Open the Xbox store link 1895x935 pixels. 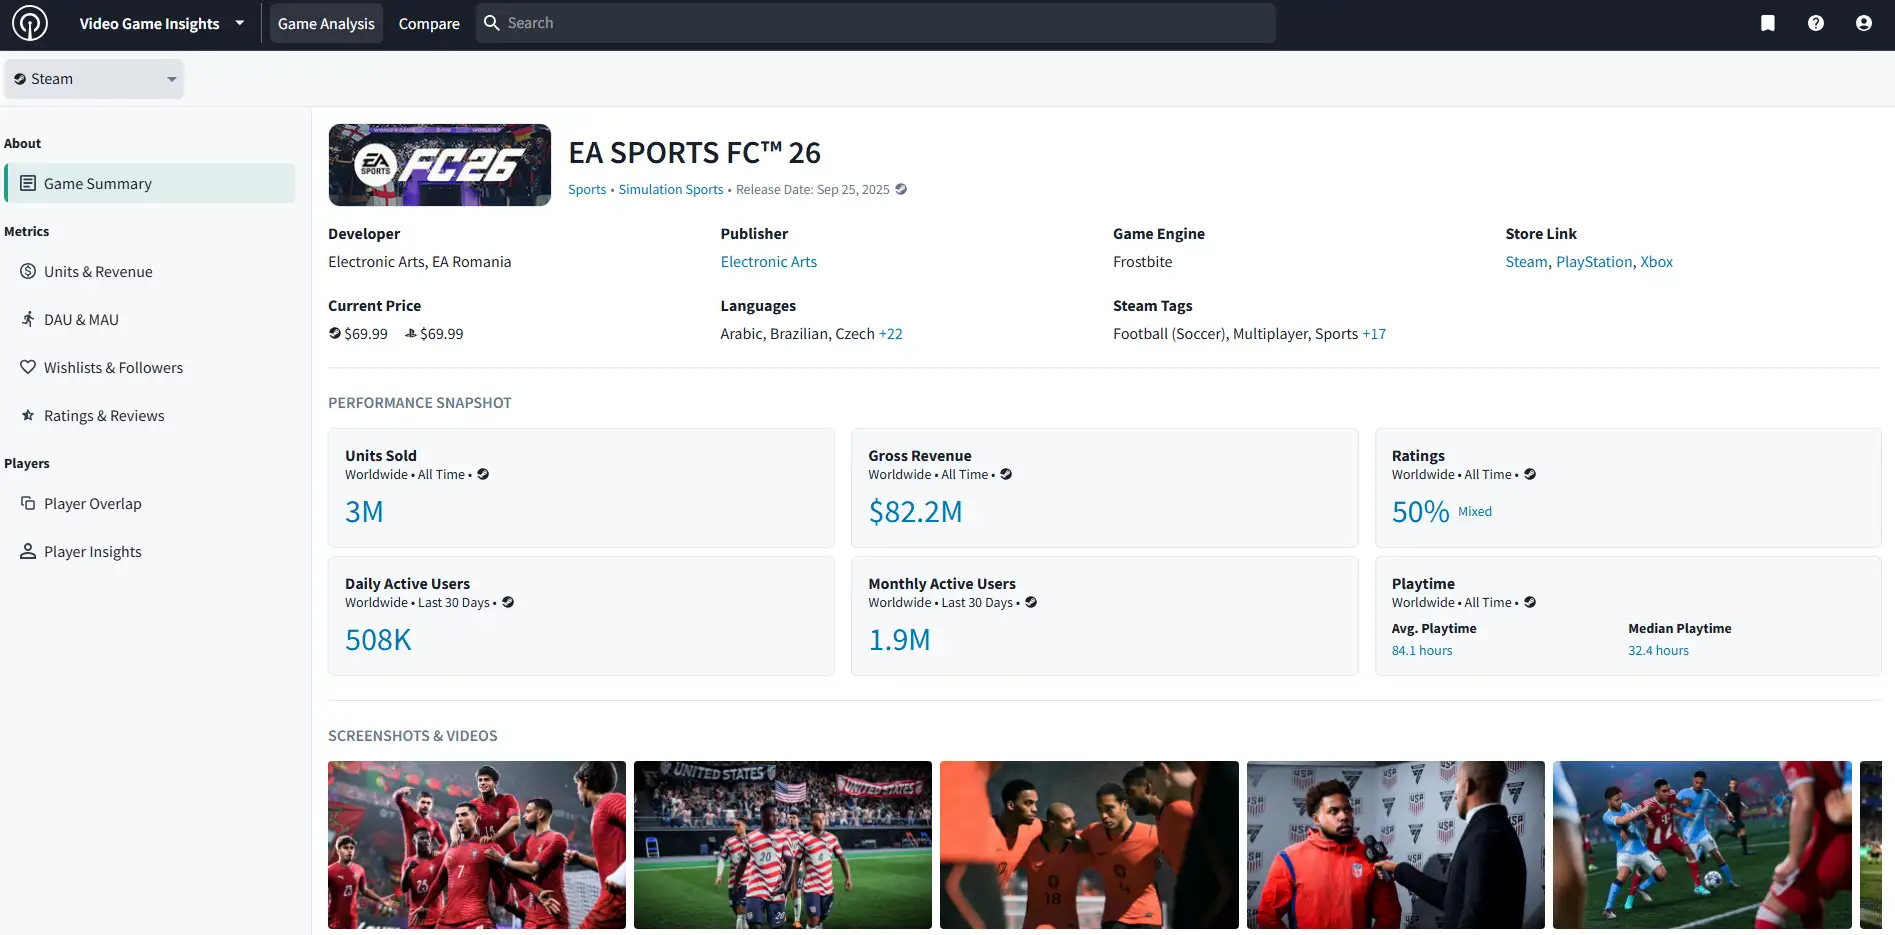coord(1657,262)
